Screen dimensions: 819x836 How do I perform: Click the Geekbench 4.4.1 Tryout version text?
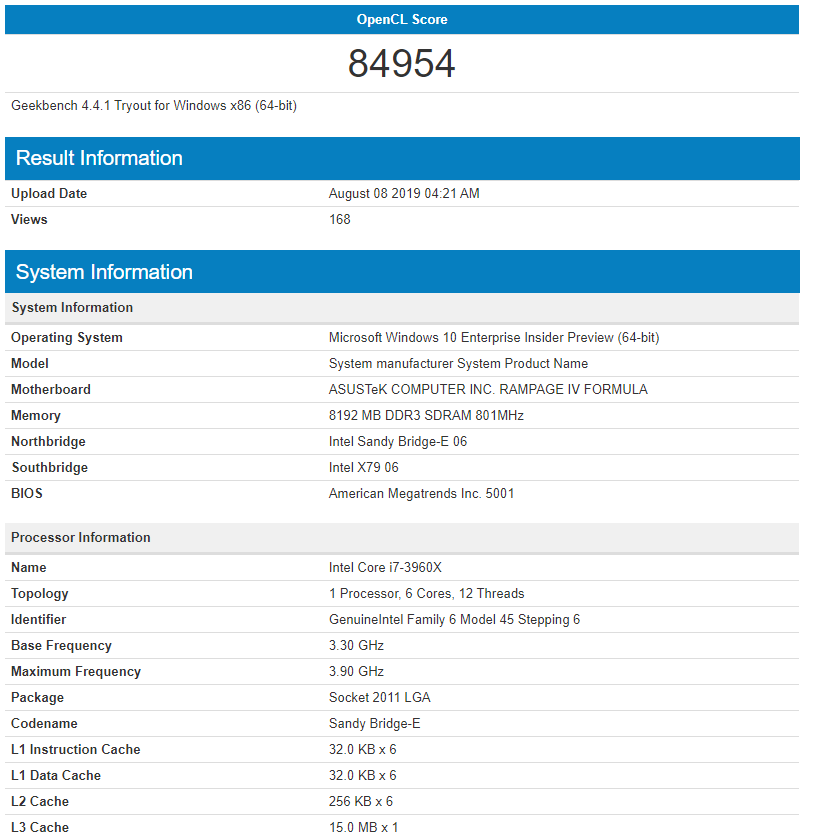coord(154,106)
